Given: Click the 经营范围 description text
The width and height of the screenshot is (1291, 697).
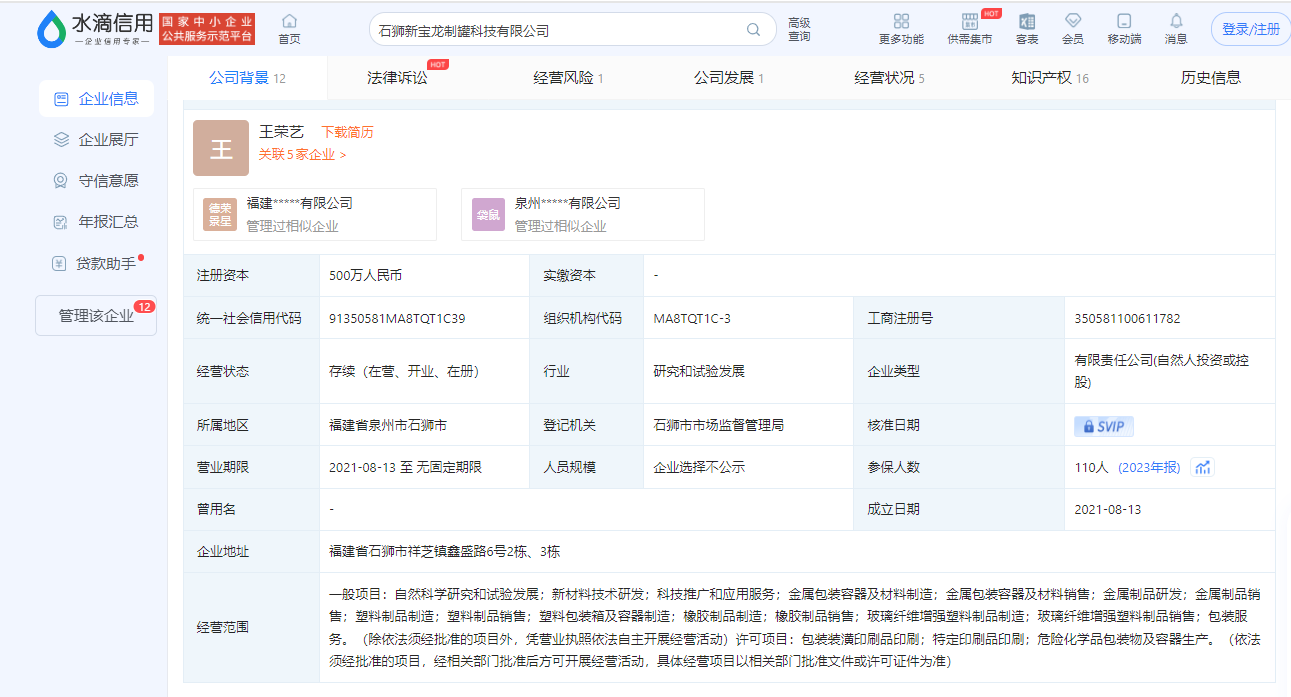Looking at the screenshot, I should pyautogui.click(x=795, y=628).
